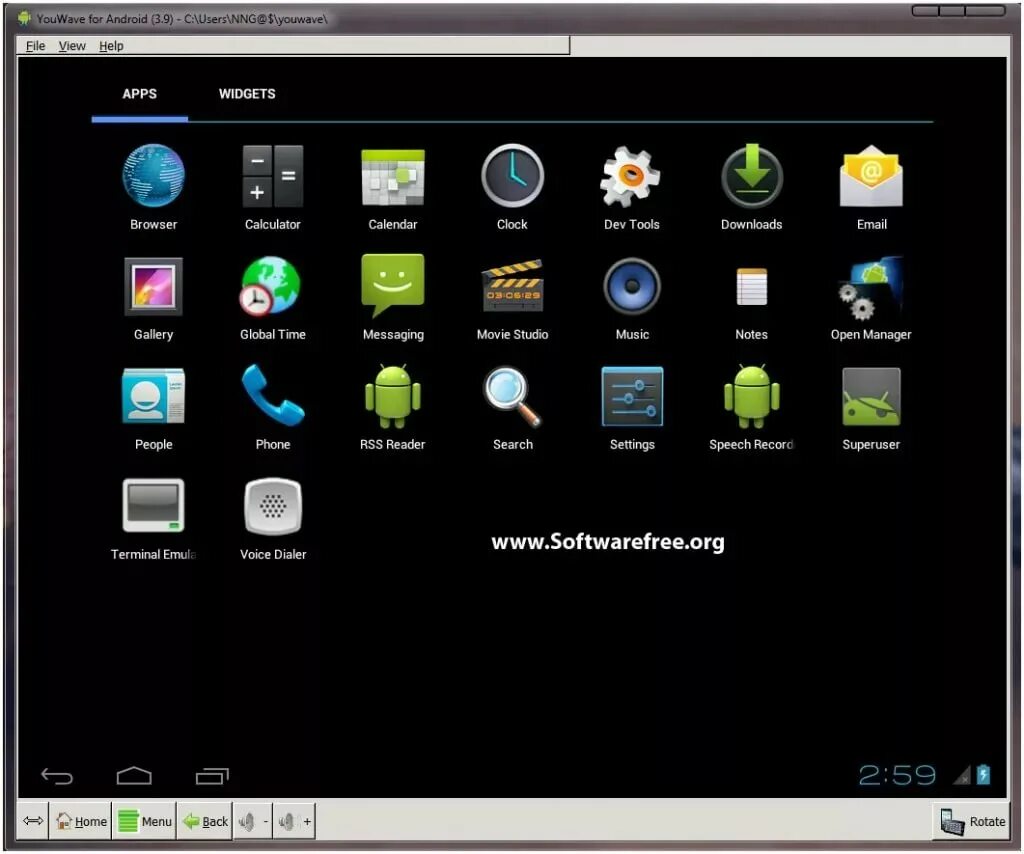Image resolution: width=1024 pixels, height=854 pixels.
Task: Tap the 2:59 clock in status bar
Action: (897, 775)
